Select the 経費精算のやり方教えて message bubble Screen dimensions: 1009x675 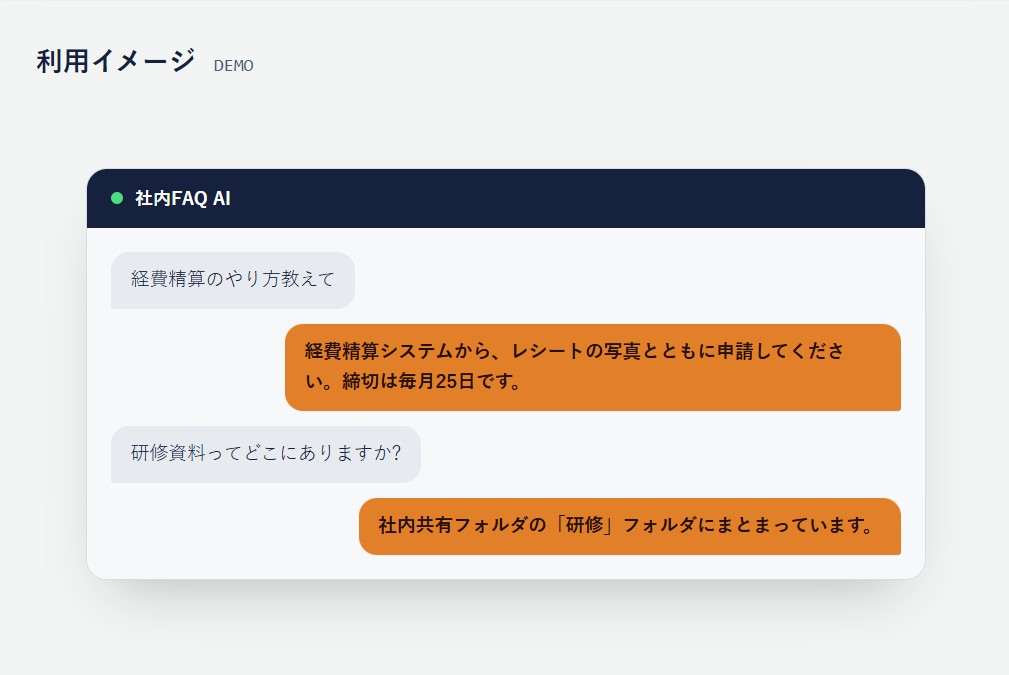[x=233, y=280]
